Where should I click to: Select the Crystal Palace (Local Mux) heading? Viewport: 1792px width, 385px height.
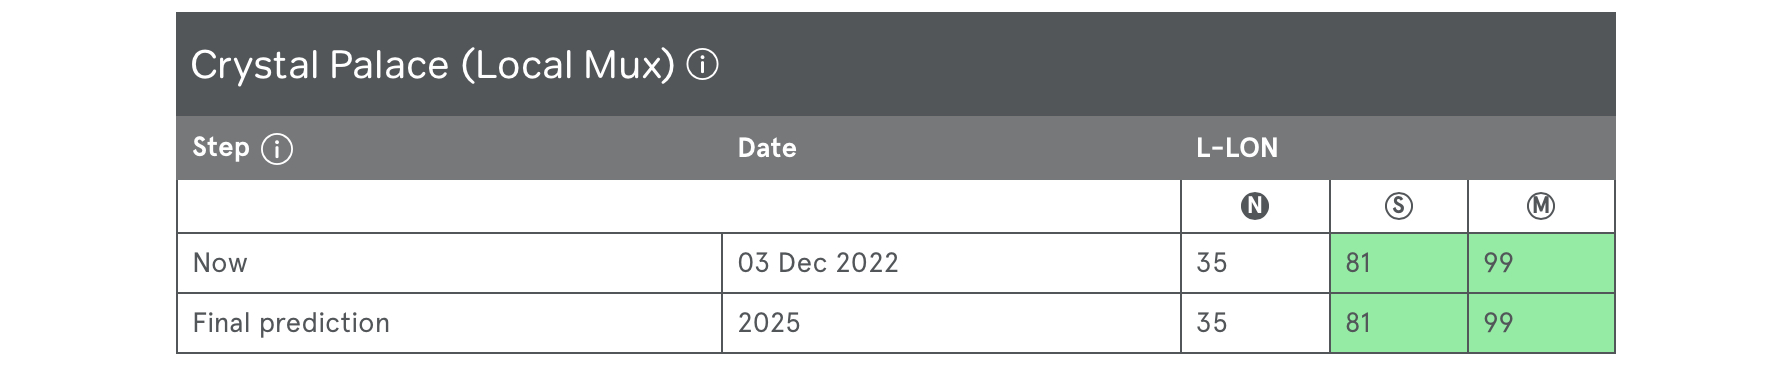coord(432,66)
